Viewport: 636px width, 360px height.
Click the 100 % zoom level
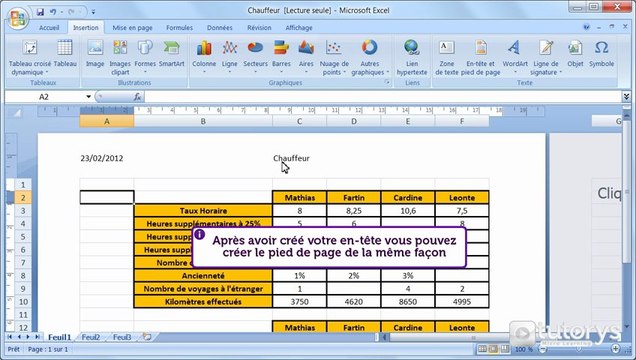pos(524,349)
